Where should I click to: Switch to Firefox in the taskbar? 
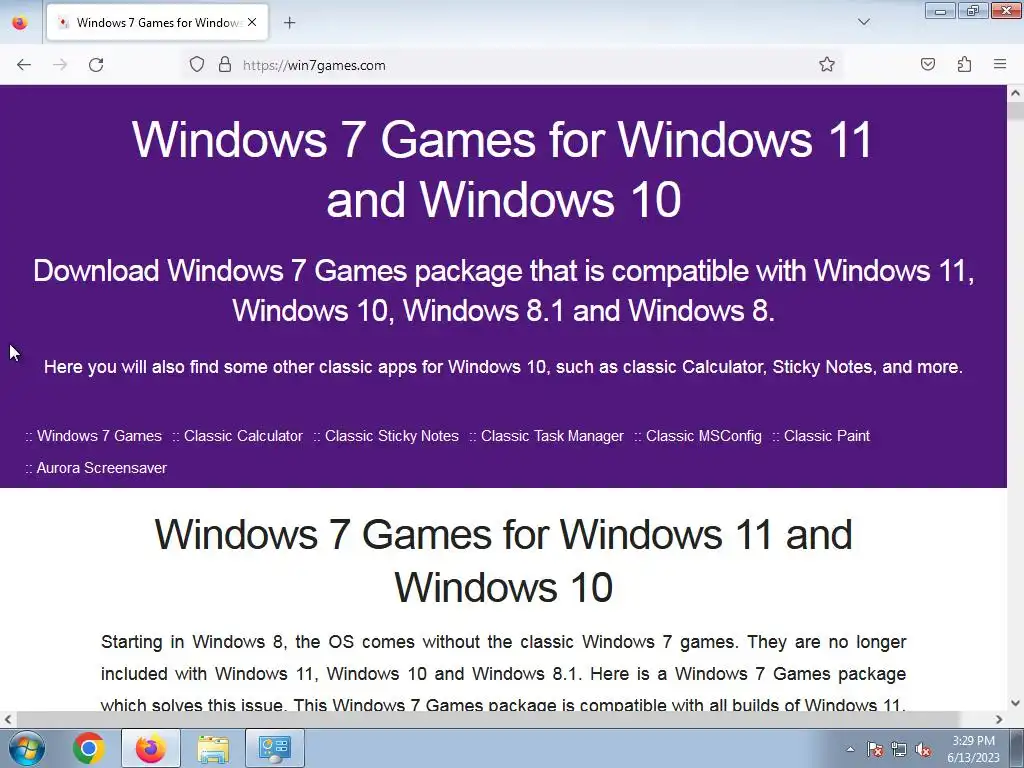151,748
